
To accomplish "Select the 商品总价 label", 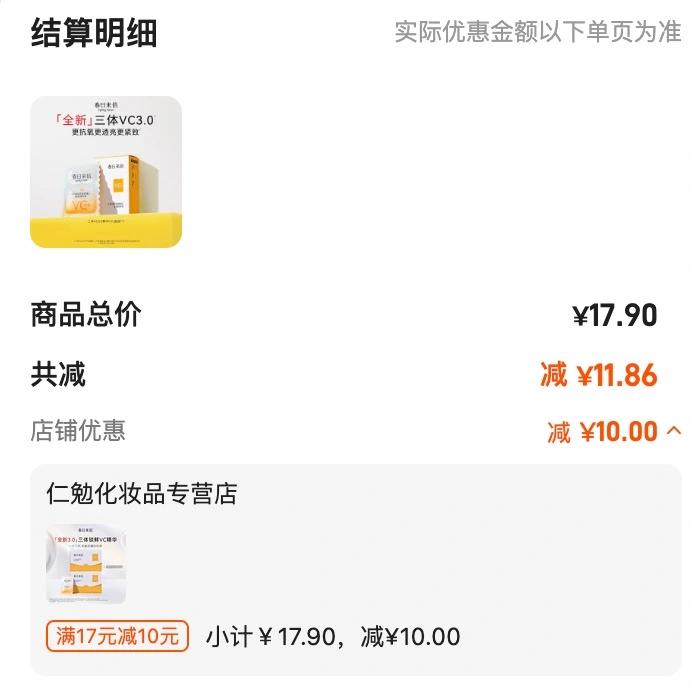I will point(86,315).
